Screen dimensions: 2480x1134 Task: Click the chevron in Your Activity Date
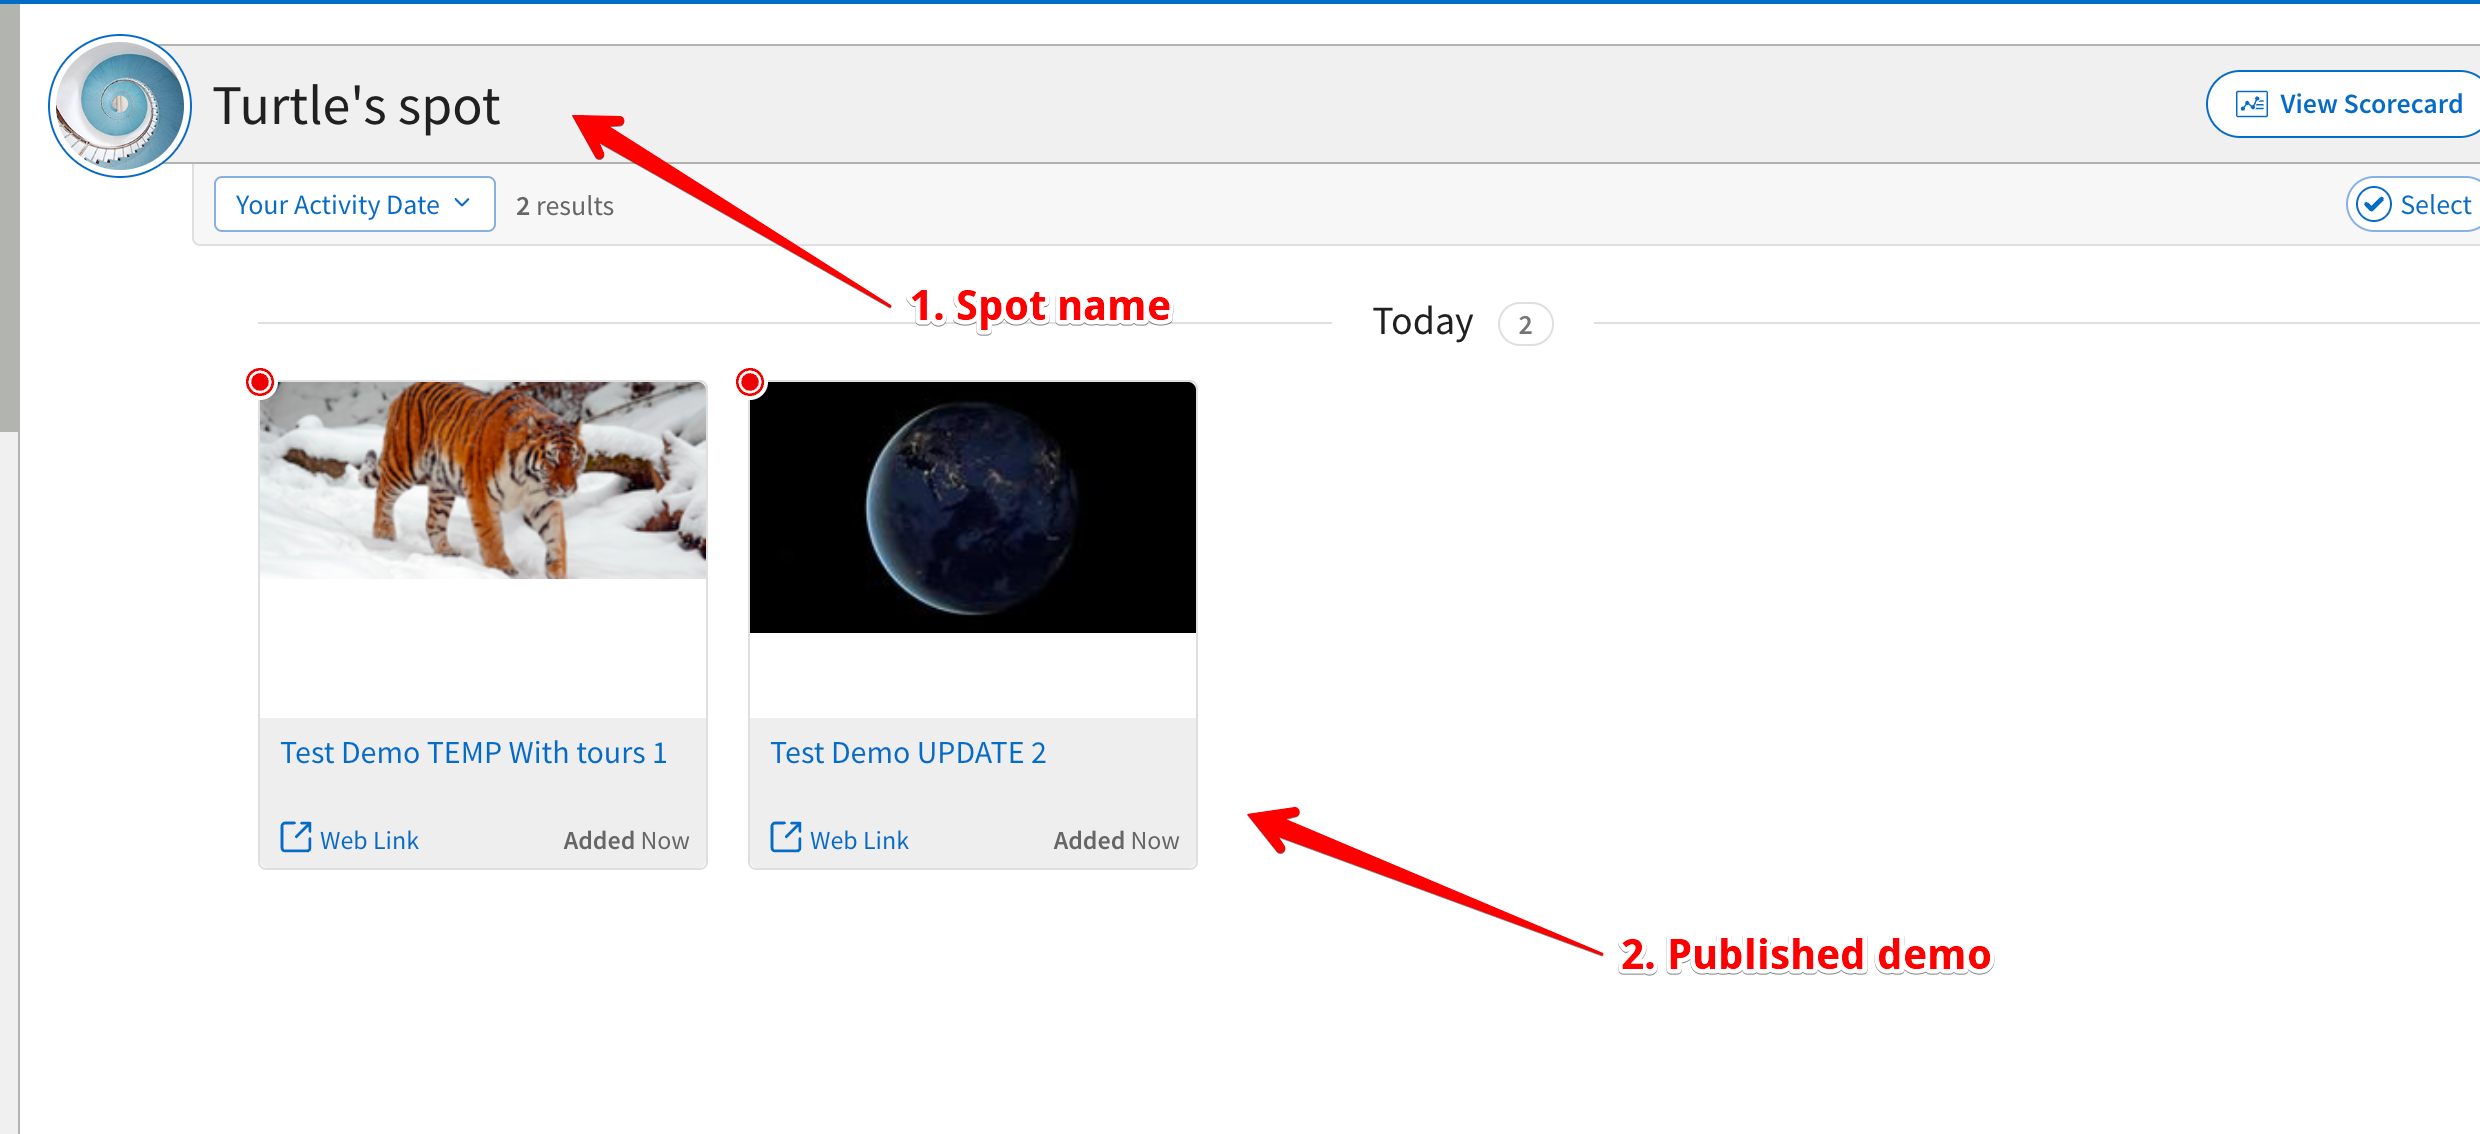coord(462,203)
